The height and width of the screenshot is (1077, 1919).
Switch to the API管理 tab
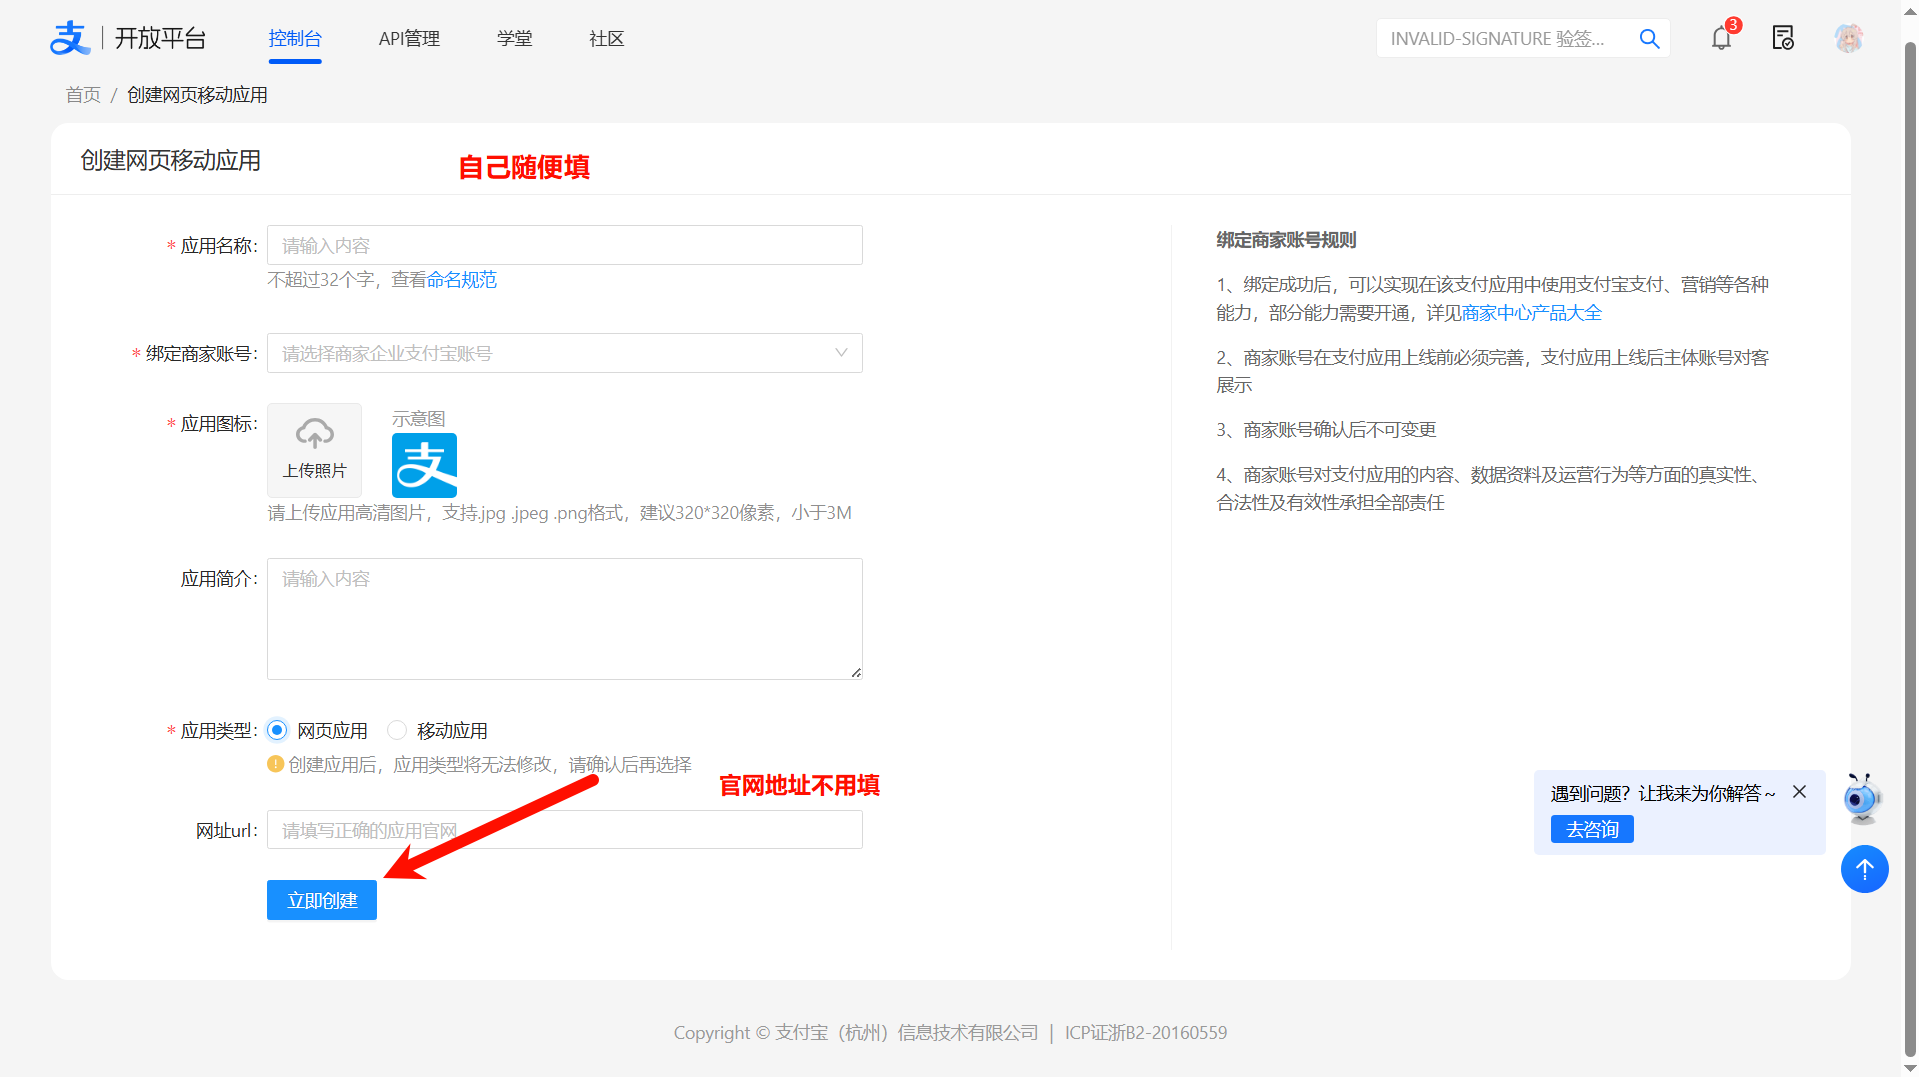tap(409, 38)
